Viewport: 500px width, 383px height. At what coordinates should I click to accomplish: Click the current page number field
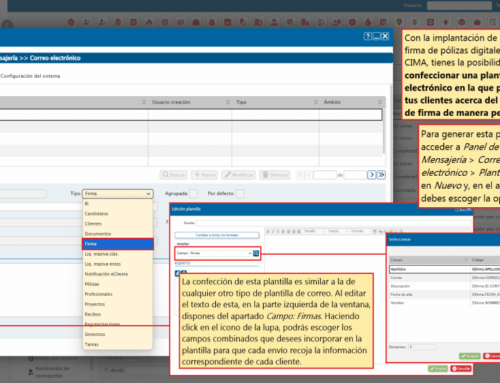click(325, 175)
